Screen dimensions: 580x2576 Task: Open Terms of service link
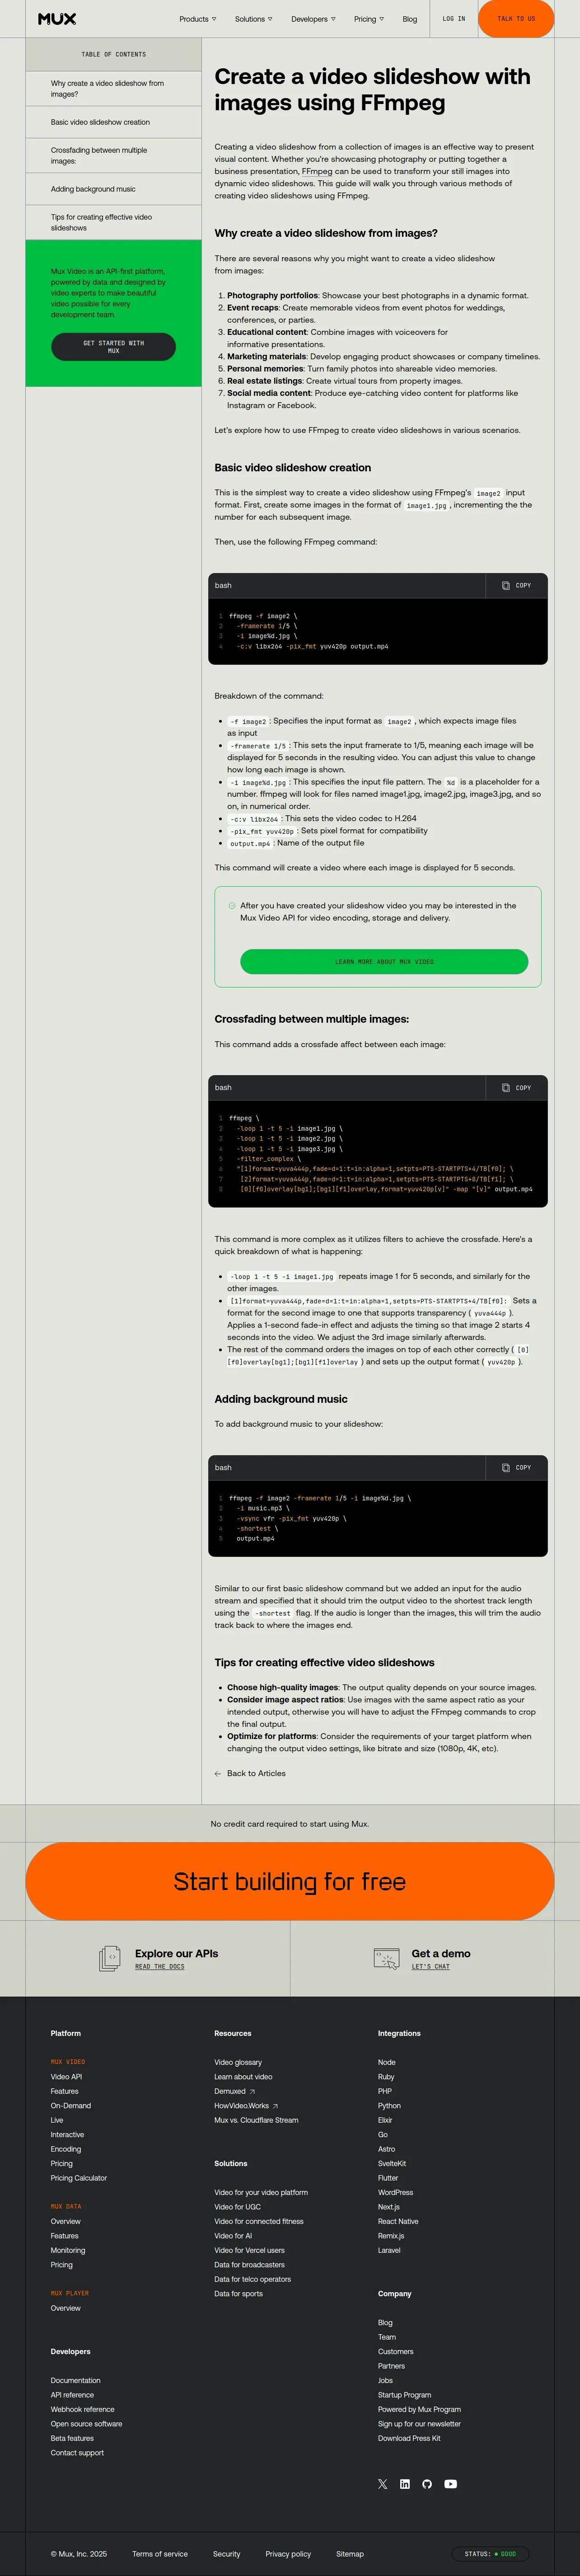[x=160, y=2553]
